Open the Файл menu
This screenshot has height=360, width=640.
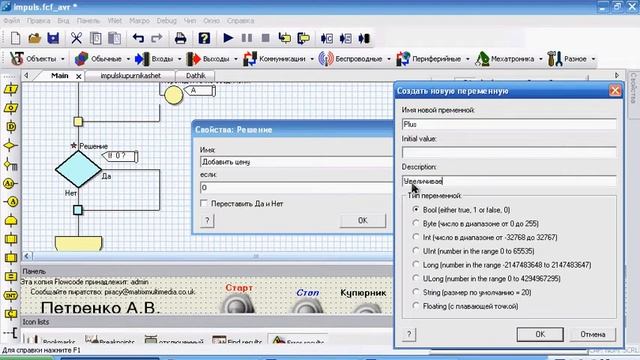(11, 20)
